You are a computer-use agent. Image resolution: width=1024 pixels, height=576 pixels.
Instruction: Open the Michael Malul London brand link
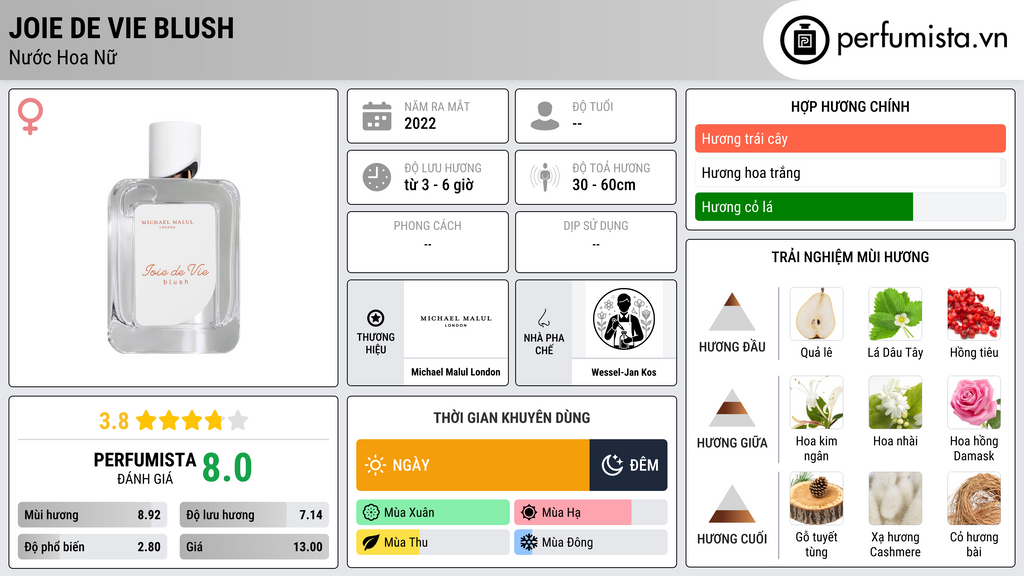[456, 372]
